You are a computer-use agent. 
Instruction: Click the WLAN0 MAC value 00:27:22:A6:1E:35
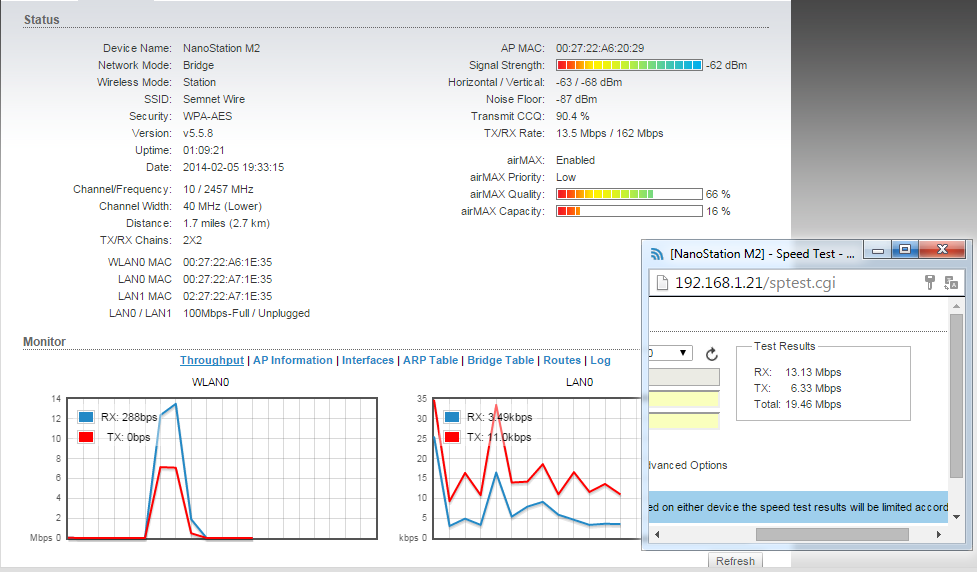click(x=227, y=262)
